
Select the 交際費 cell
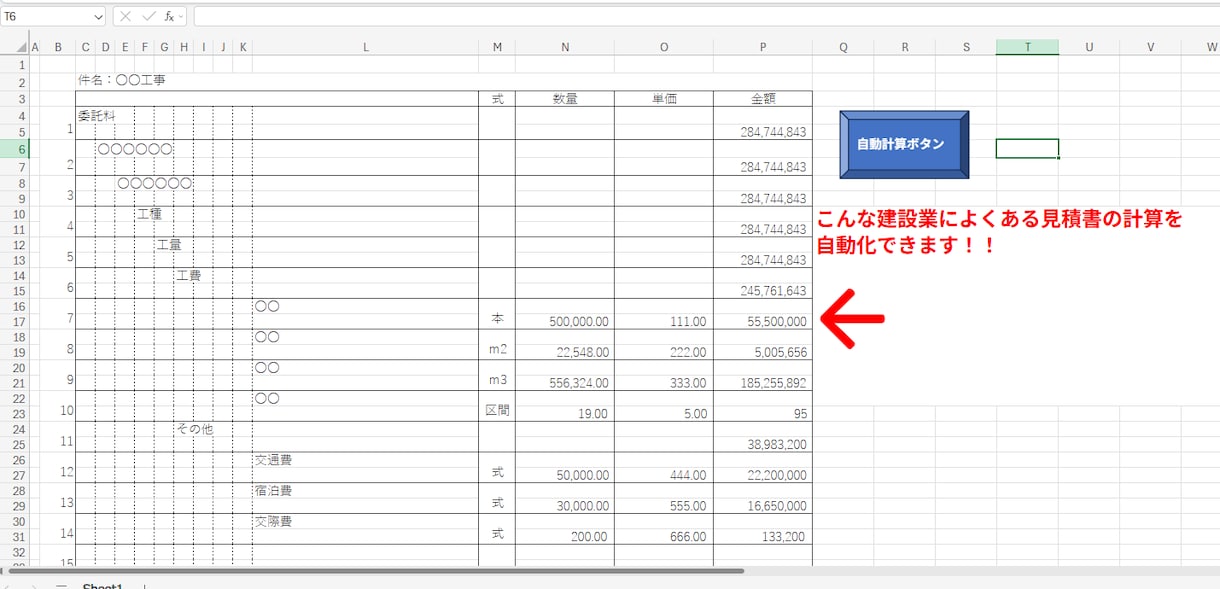tap(272, 521)
